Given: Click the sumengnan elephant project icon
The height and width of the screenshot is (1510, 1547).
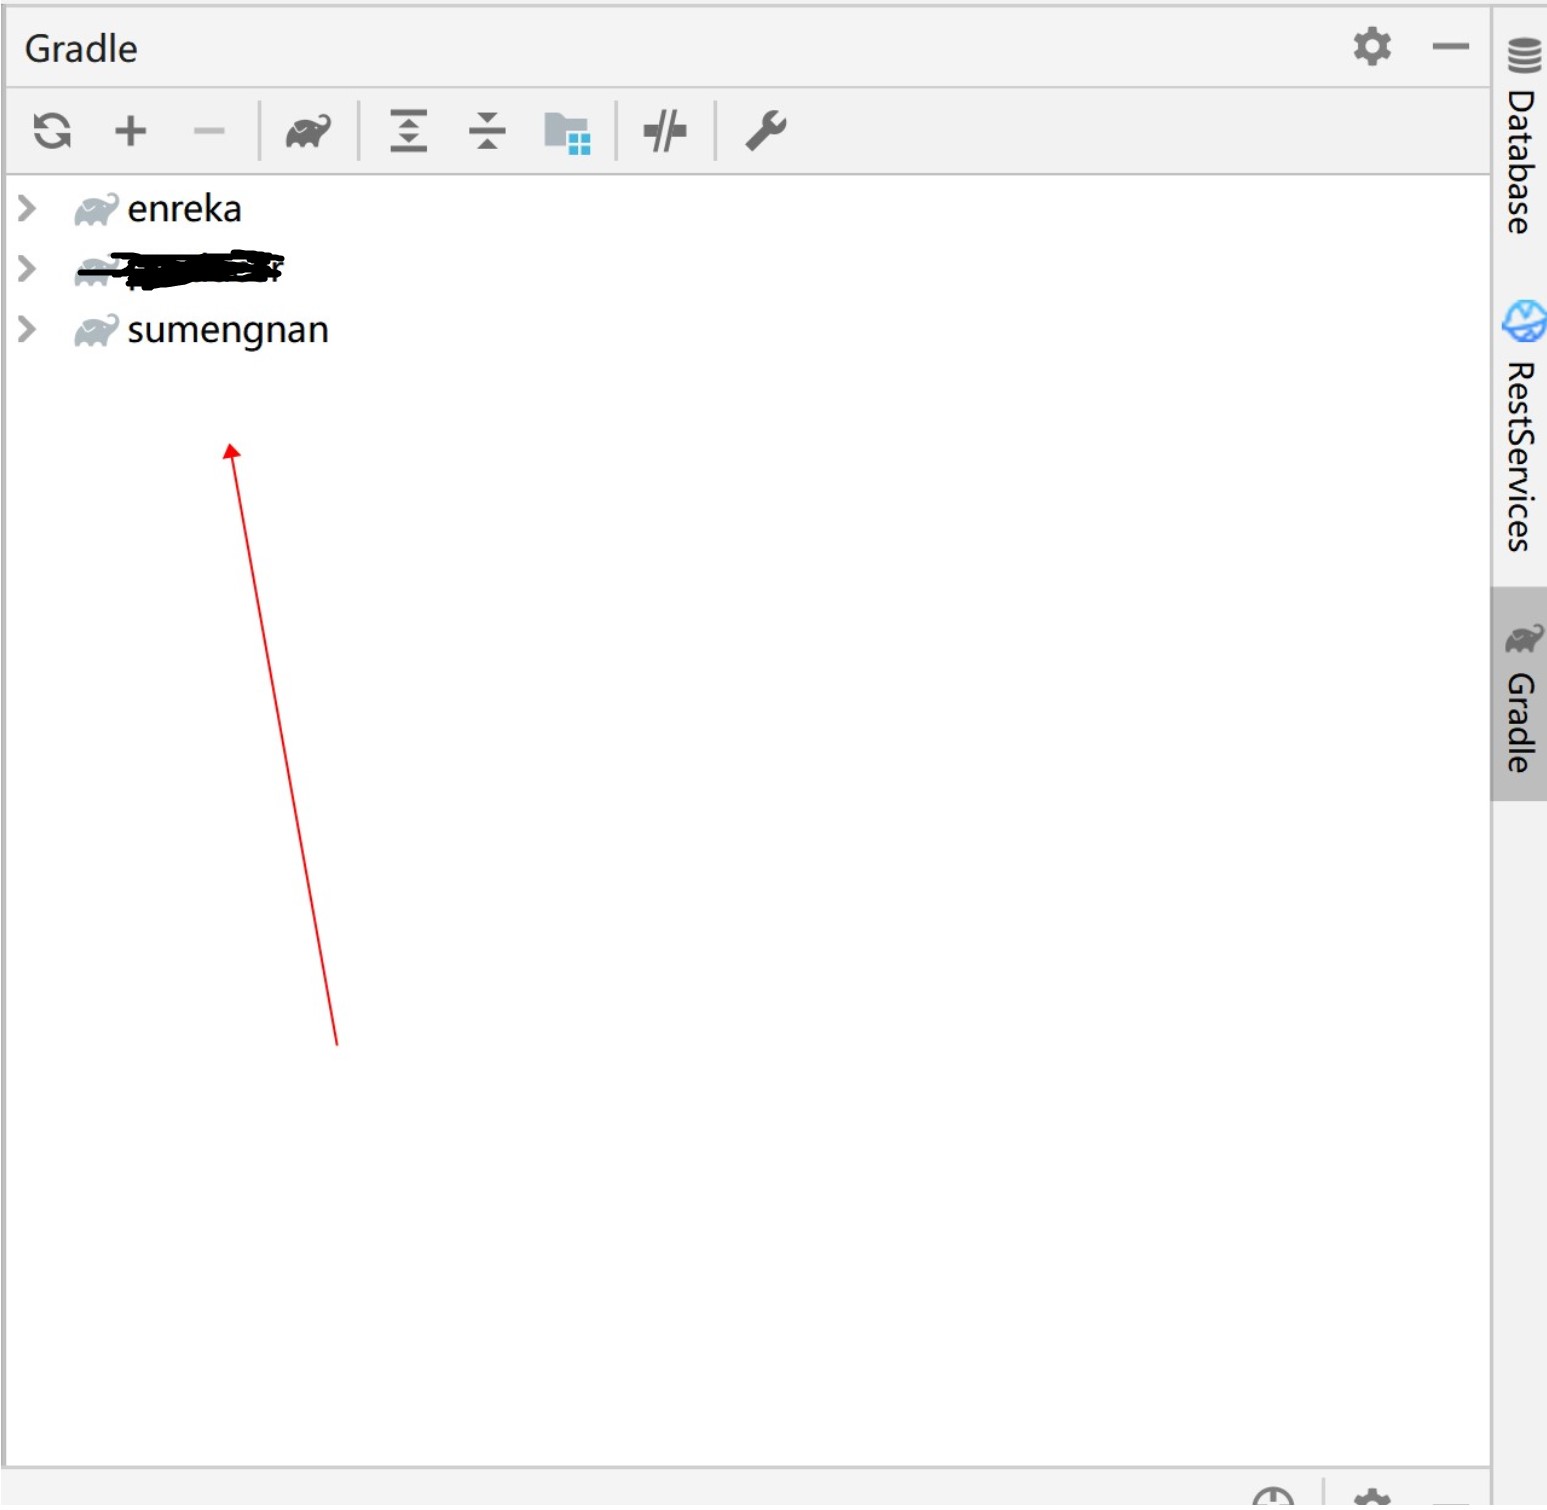Looking at the screenshot, I should pyautogui.click(x=96, y=330).
